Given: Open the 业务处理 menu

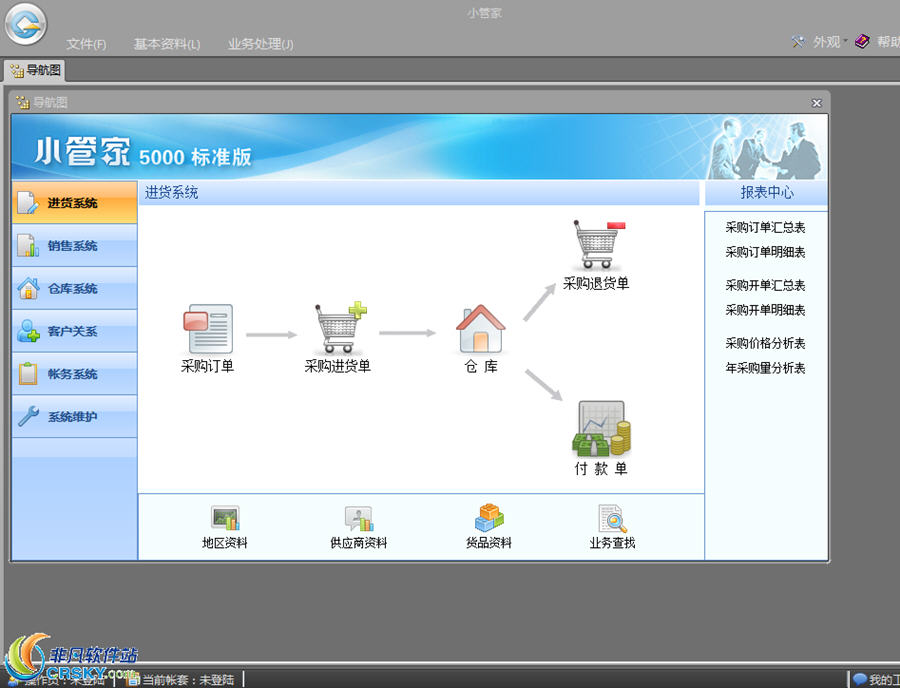Looking at the screenshot, I should pyautogui.click(x=260, y=44).
